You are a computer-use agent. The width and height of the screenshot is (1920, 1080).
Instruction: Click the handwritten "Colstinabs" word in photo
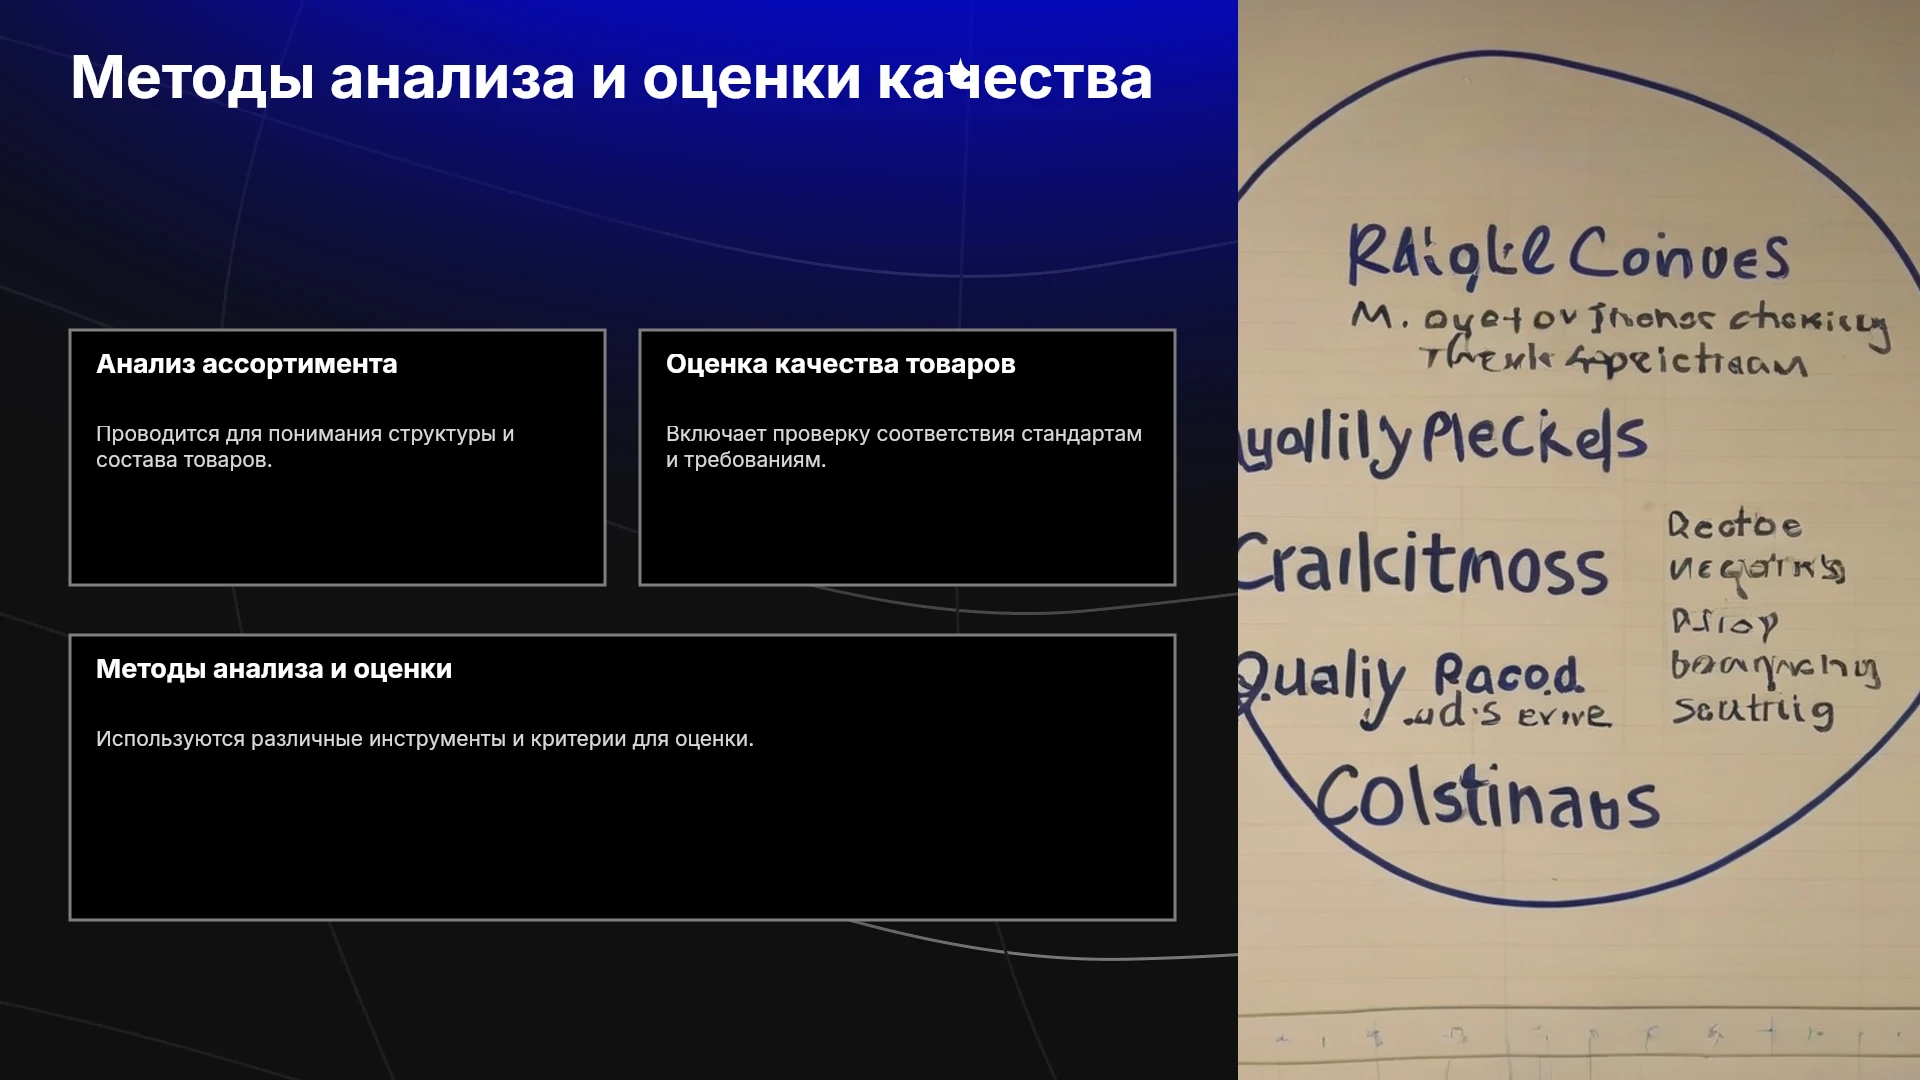tap(1487, 800)
